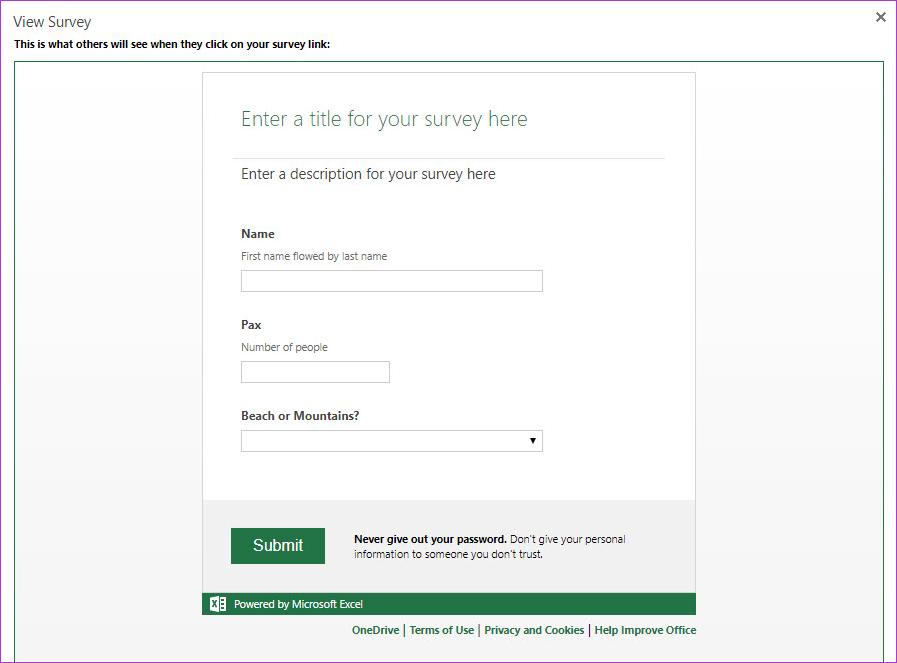Follow the Privacy and Cookies link
This screenshot has height=663, width=897.
click(x=534, y=630)
